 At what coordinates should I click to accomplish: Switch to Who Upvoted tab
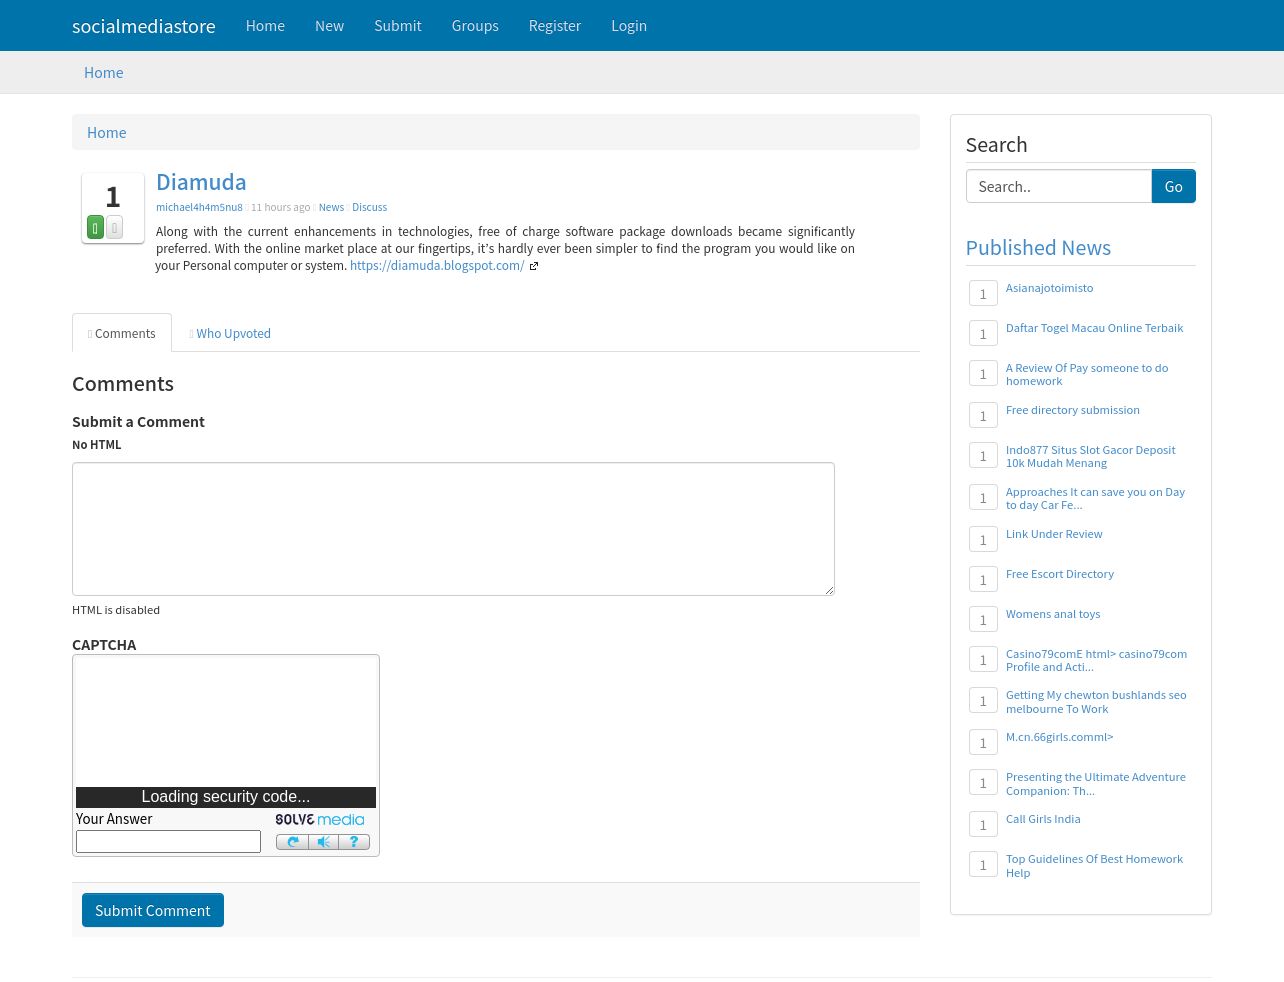point(230,333)
